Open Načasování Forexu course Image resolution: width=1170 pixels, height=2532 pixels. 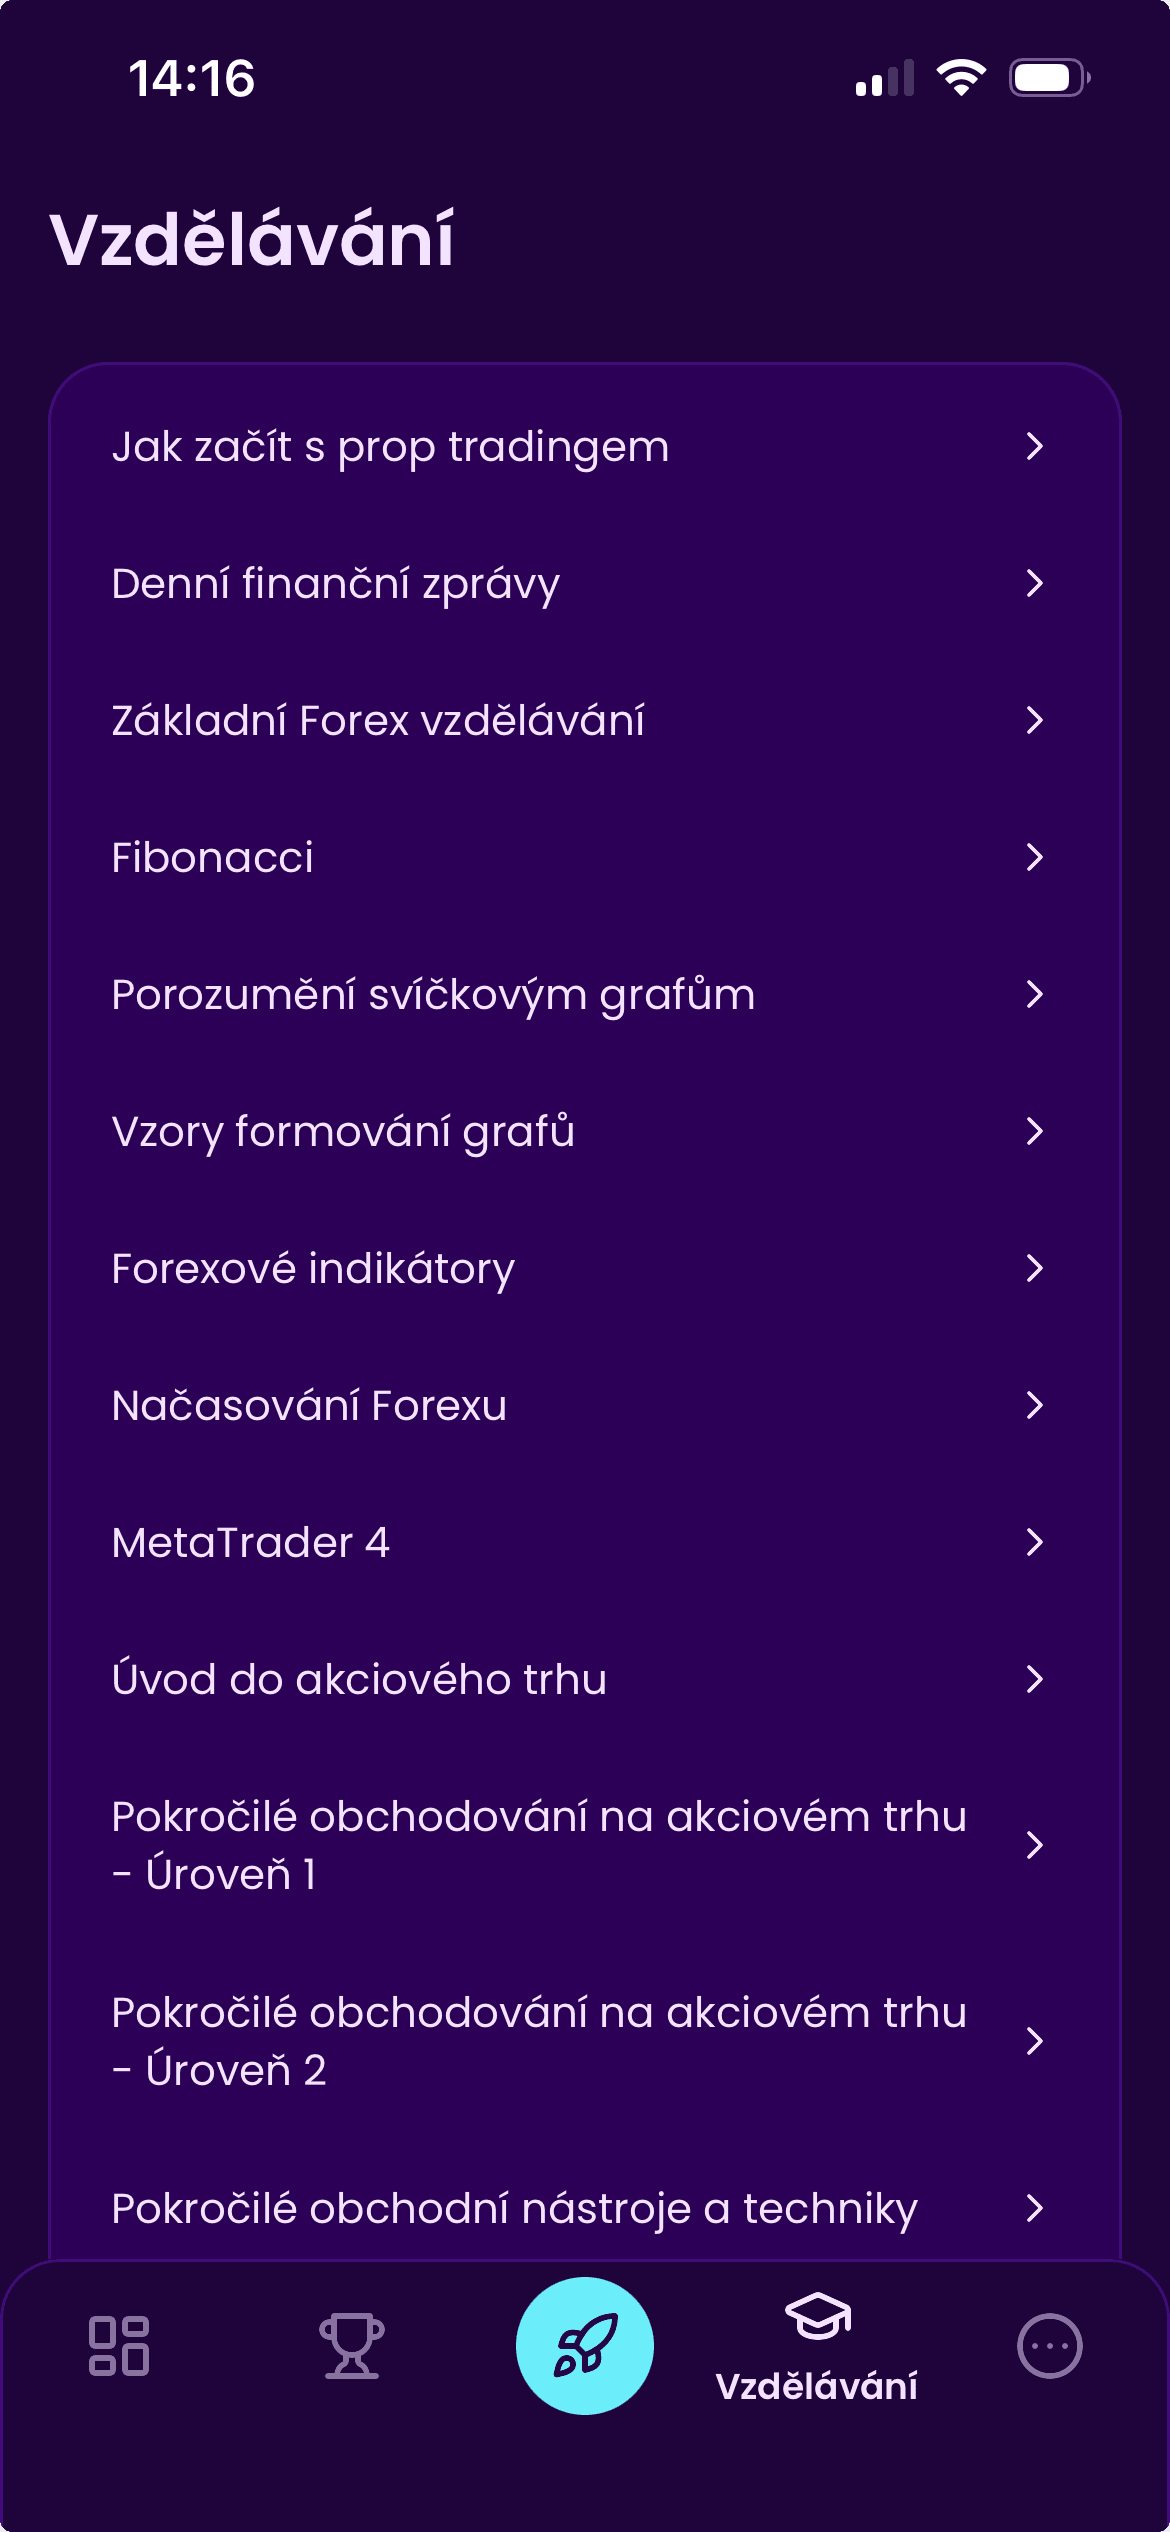pyautogui.click(x=585, y=1405)
